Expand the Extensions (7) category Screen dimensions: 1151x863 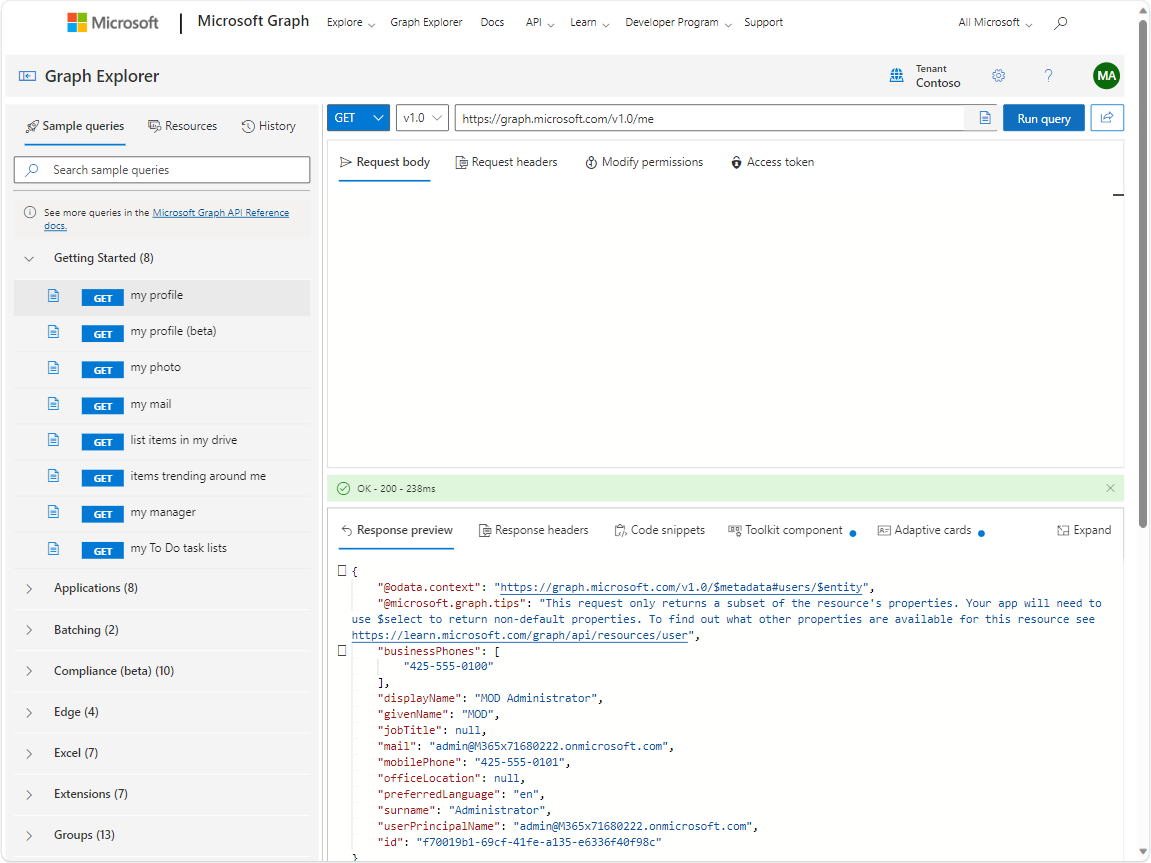29,794
